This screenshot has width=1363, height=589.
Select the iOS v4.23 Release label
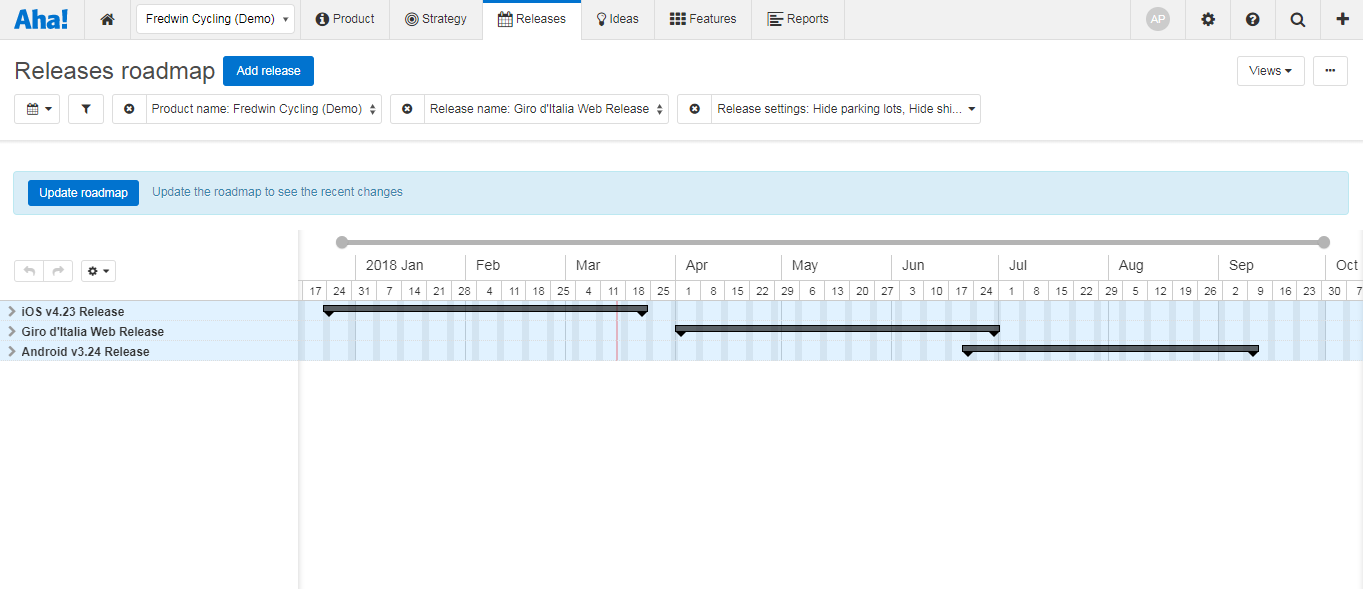tap(73, 312)
